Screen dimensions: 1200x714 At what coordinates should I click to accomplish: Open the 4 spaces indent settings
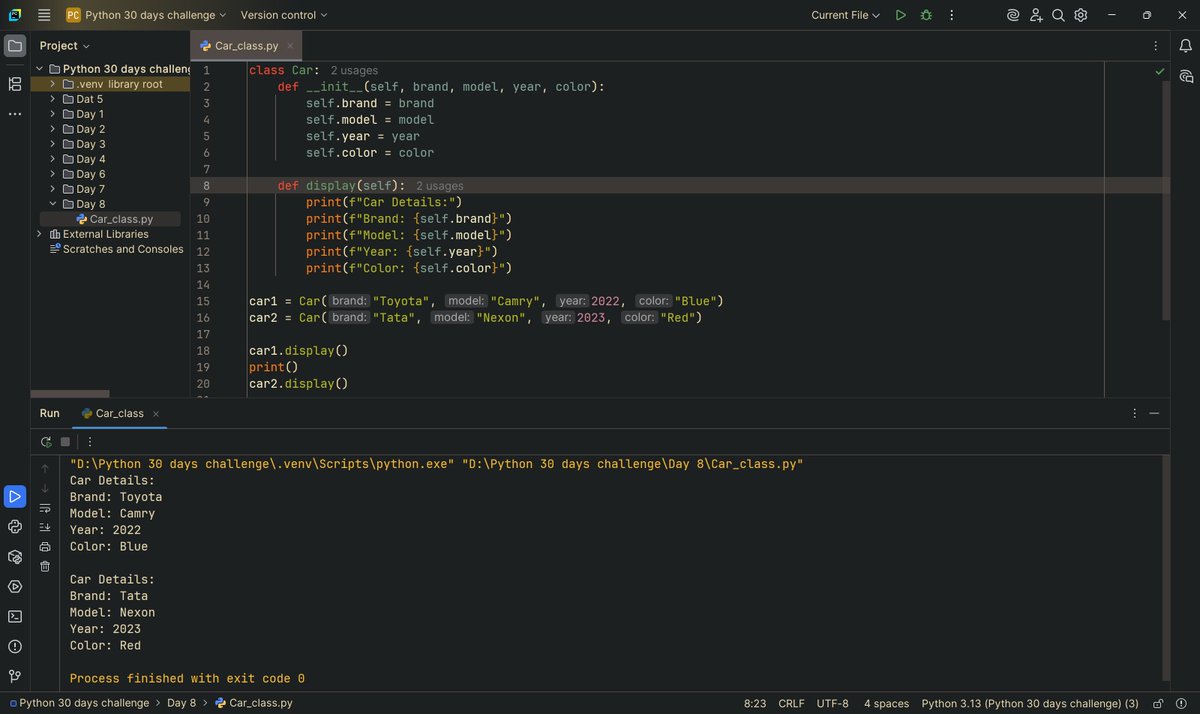point(886,703)
